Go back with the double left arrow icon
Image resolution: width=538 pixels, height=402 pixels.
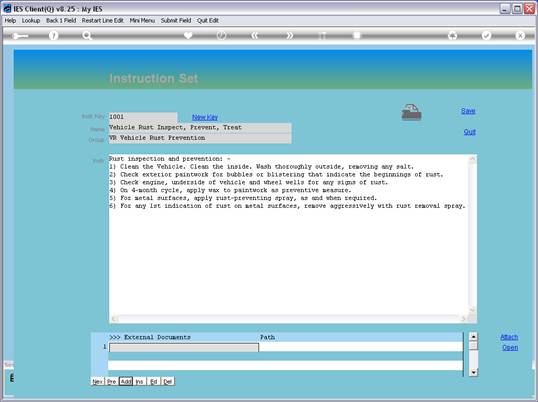(x=254, y=35)
